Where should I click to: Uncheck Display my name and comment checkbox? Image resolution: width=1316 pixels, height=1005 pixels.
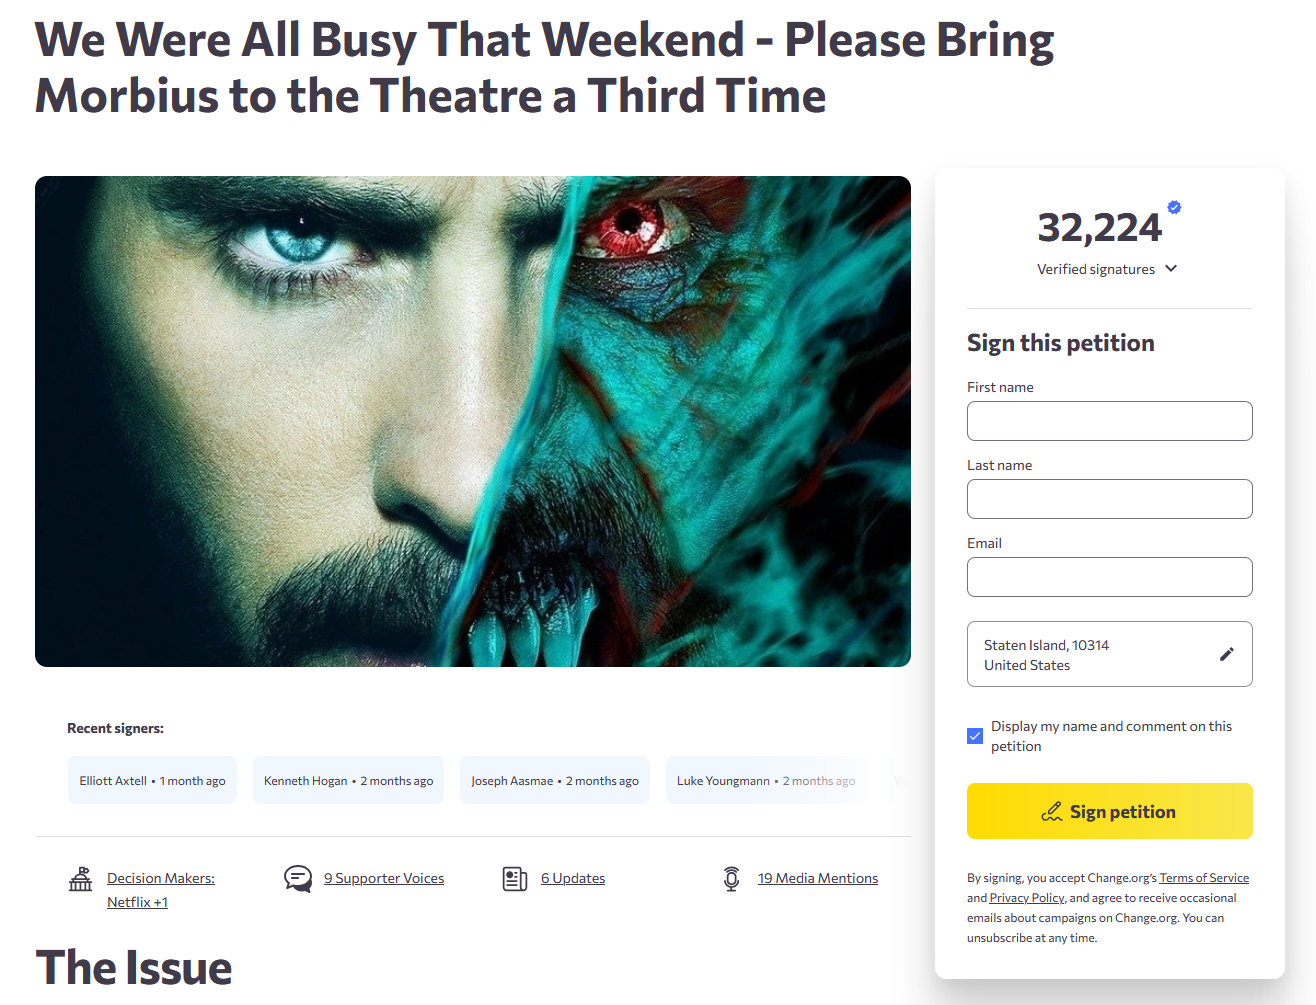coord(975,736)
